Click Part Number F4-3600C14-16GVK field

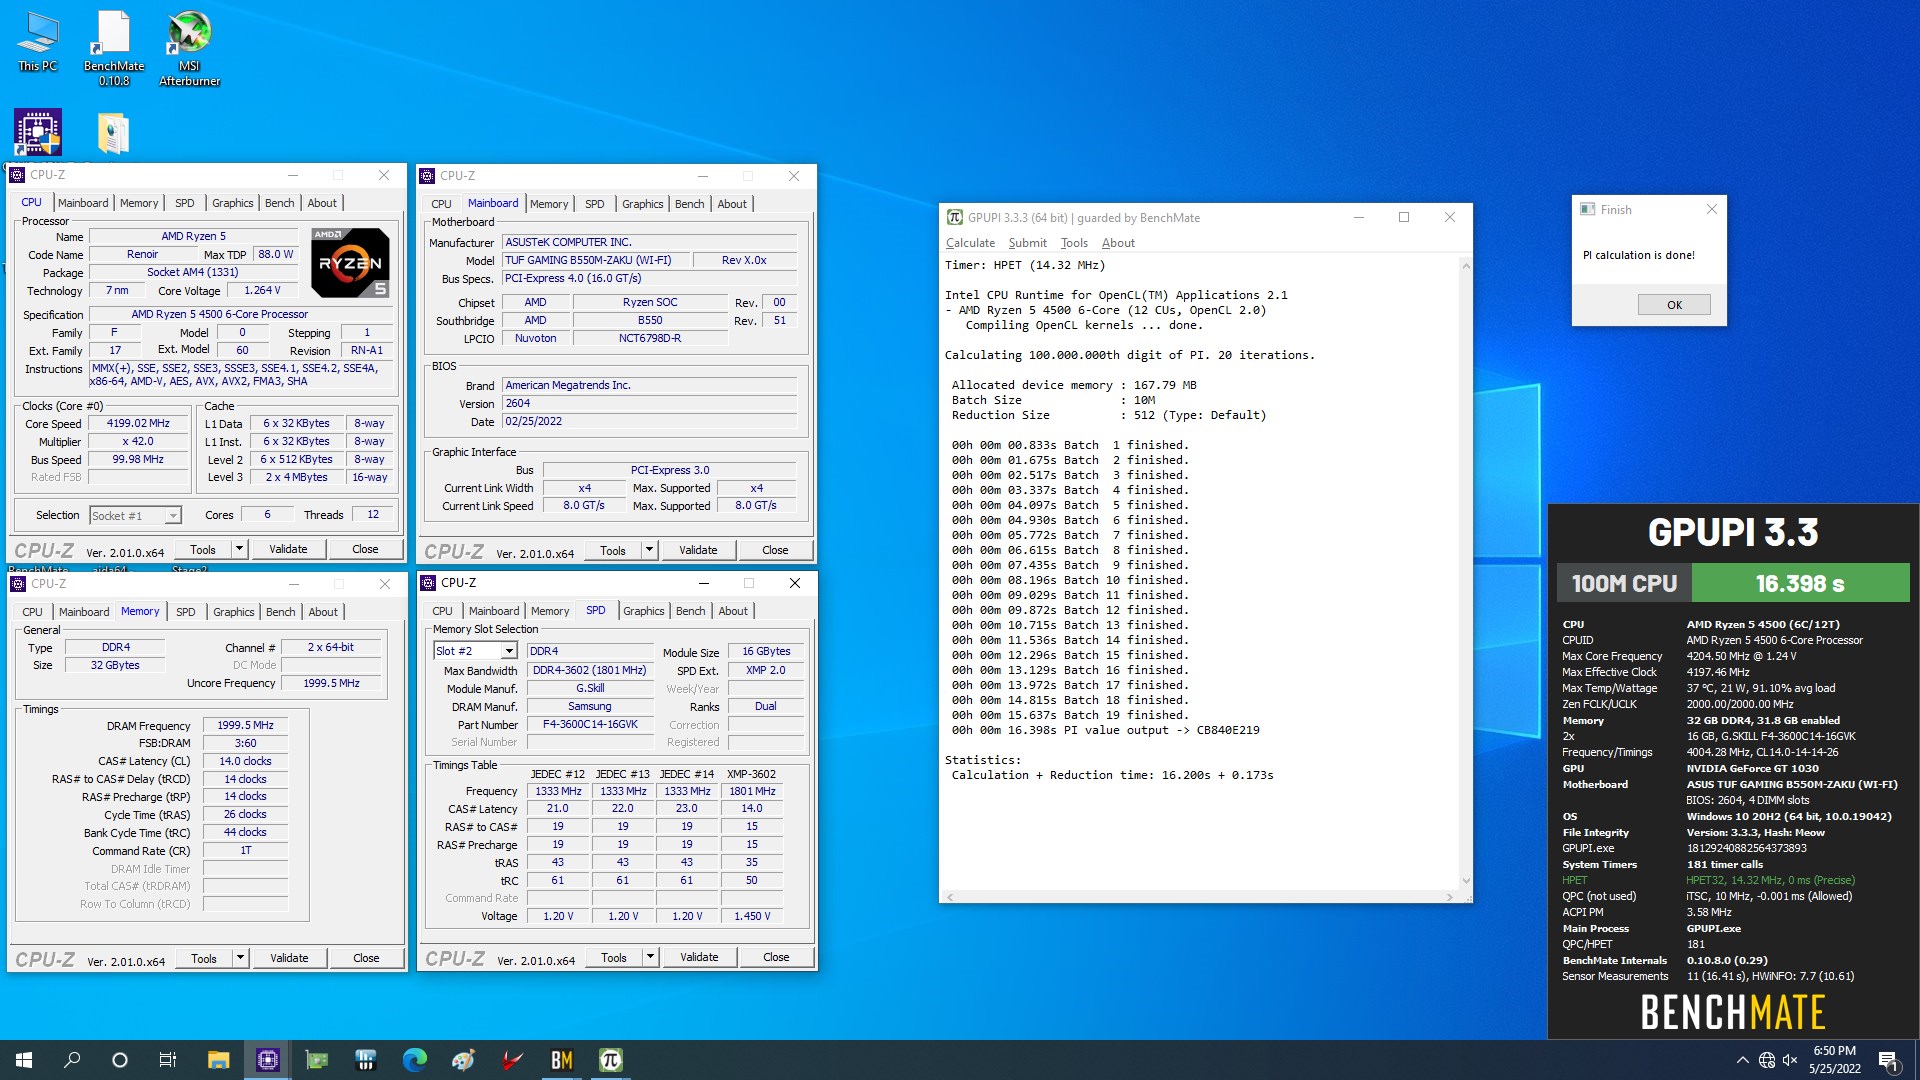[x=590, y=724]
